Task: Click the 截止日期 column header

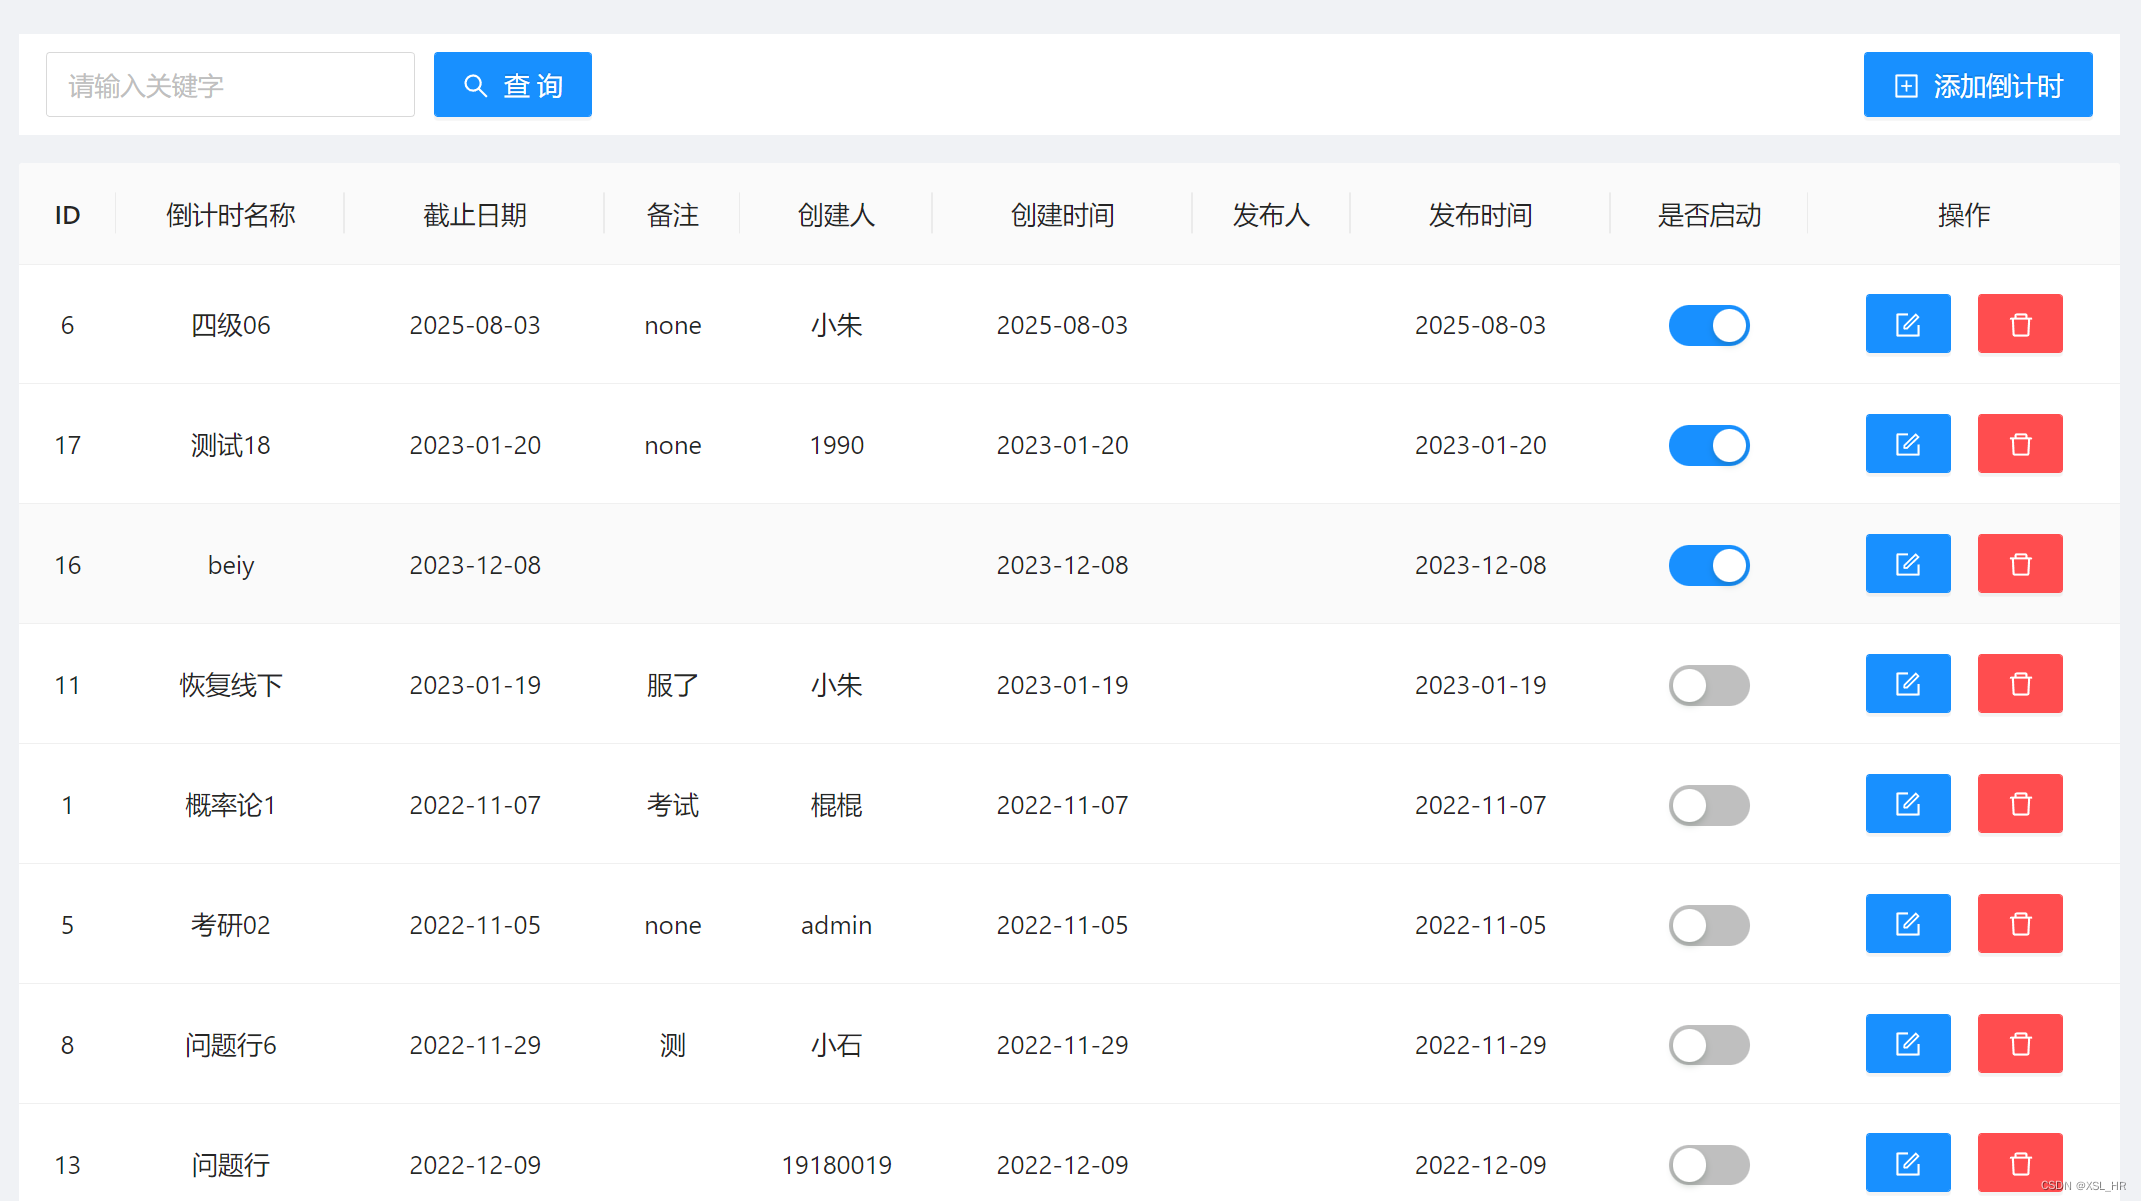Action: (x=474, y=215)
